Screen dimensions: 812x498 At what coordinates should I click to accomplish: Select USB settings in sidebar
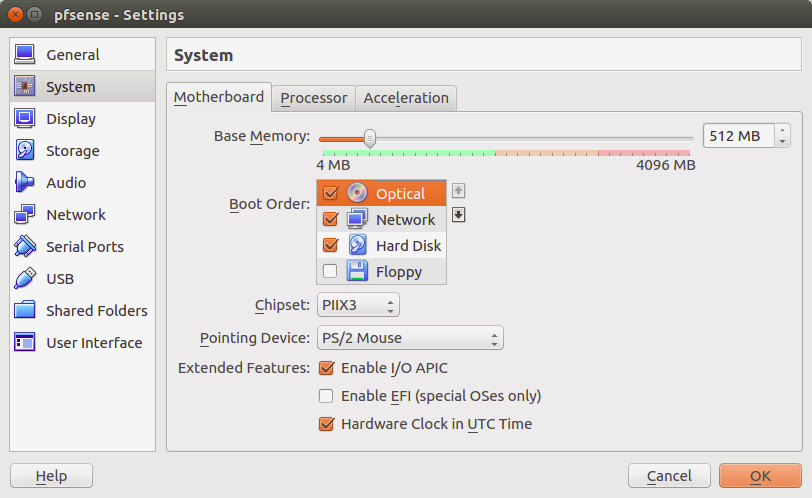(82, 279)
